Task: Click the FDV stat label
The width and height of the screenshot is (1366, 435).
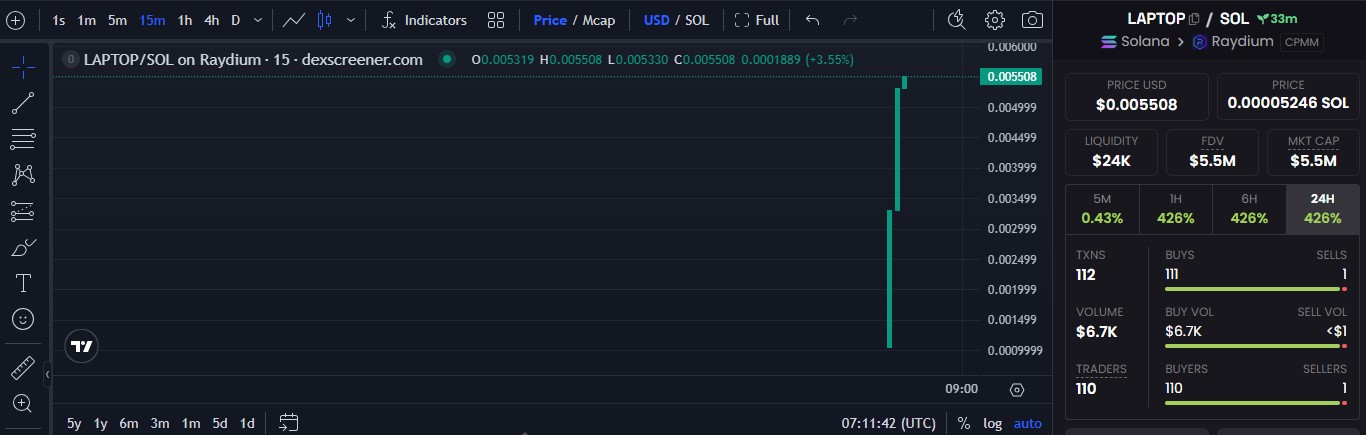Action: point(1211,141)
